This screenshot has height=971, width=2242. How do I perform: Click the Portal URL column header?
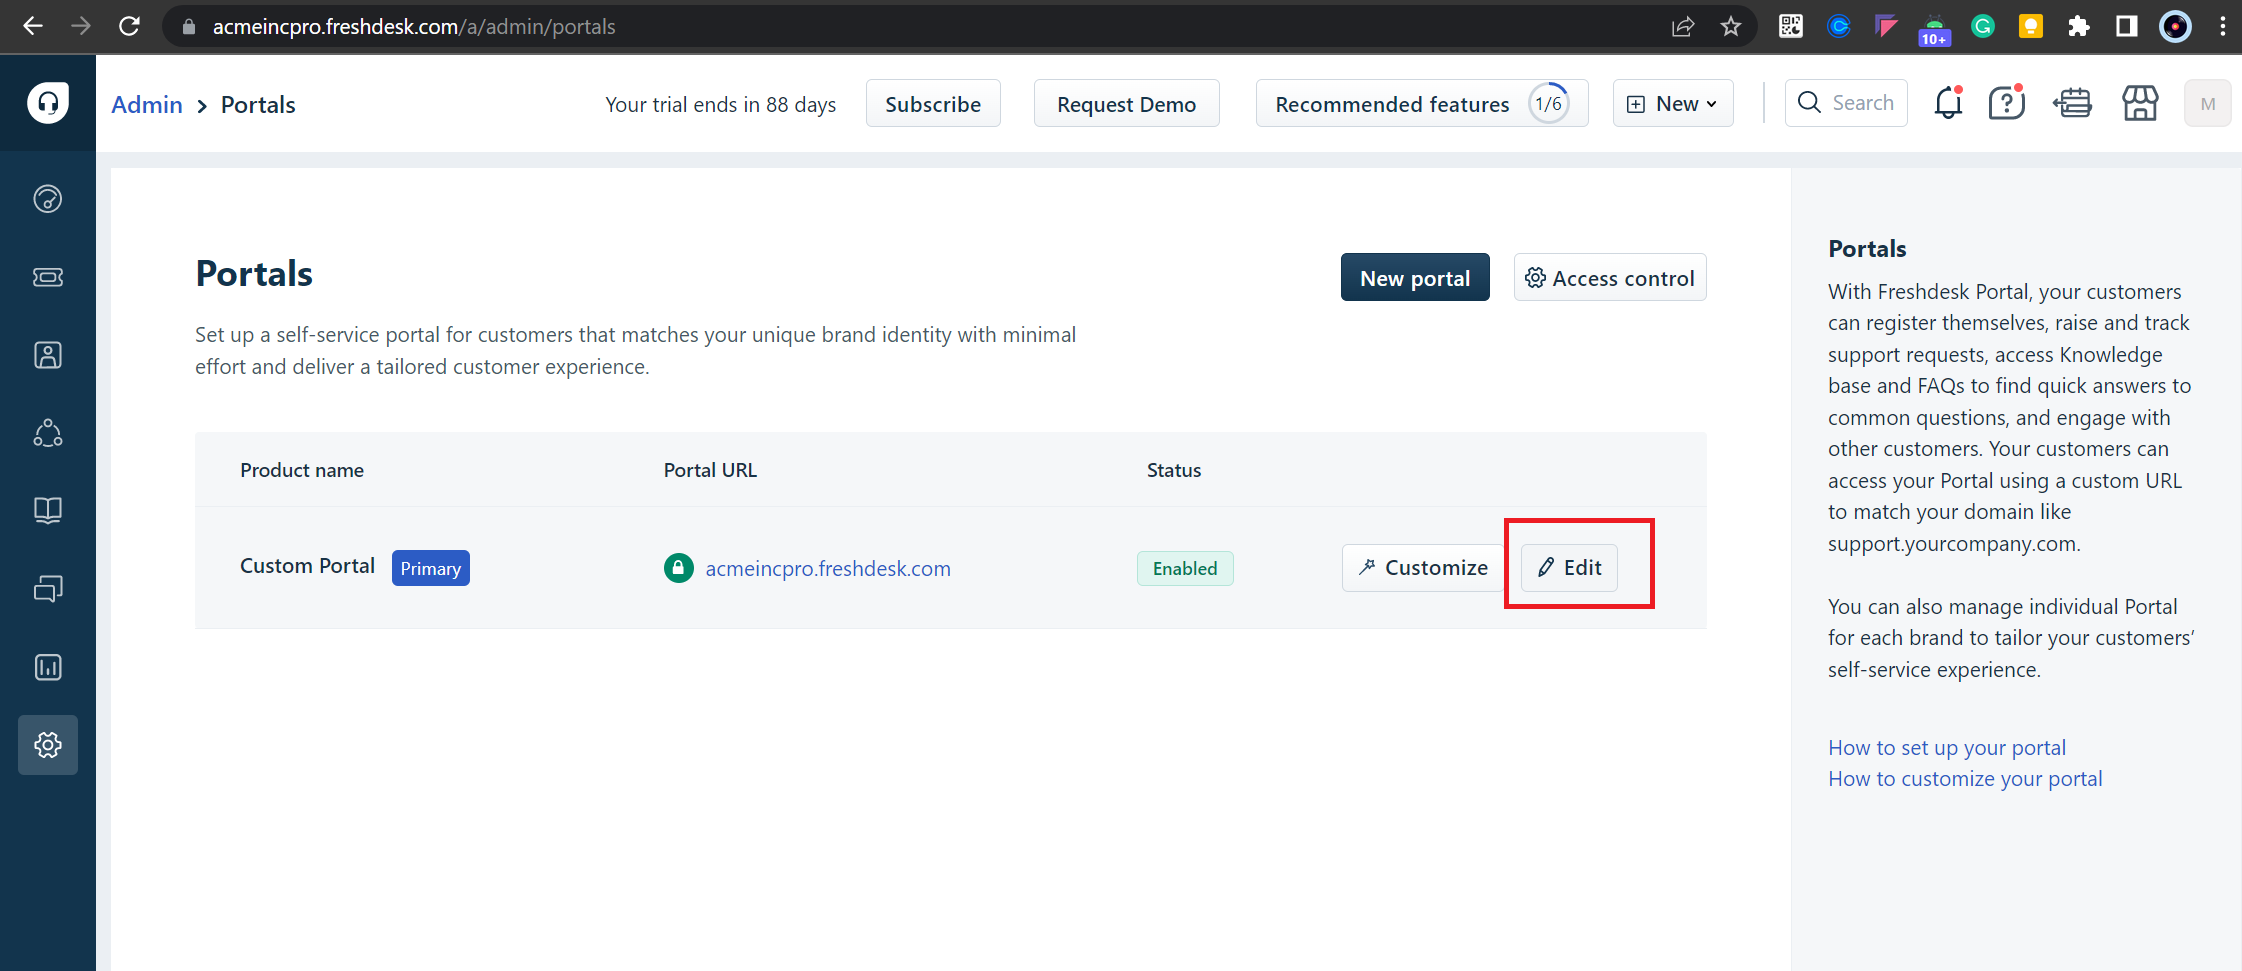[x=710, y=470]
